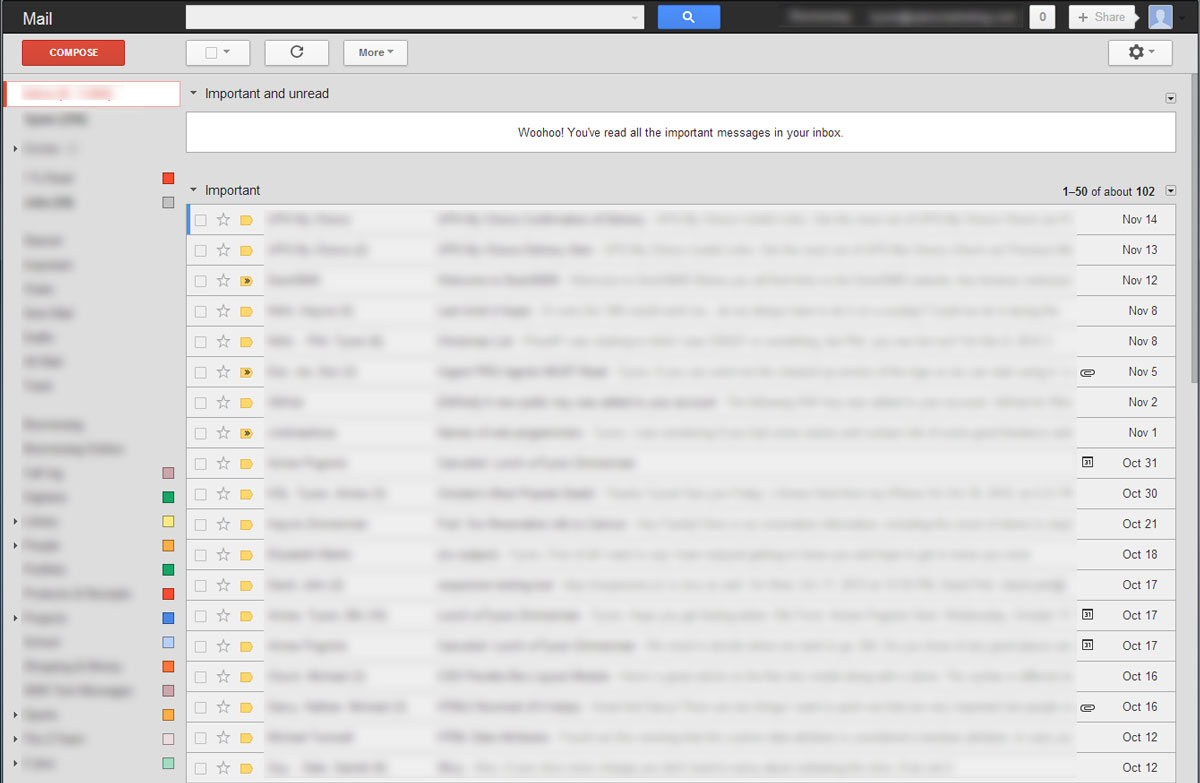This screenshot has height=783, width=1200.
Task: Show search options arrow in search box
Action: coord(636,18)
